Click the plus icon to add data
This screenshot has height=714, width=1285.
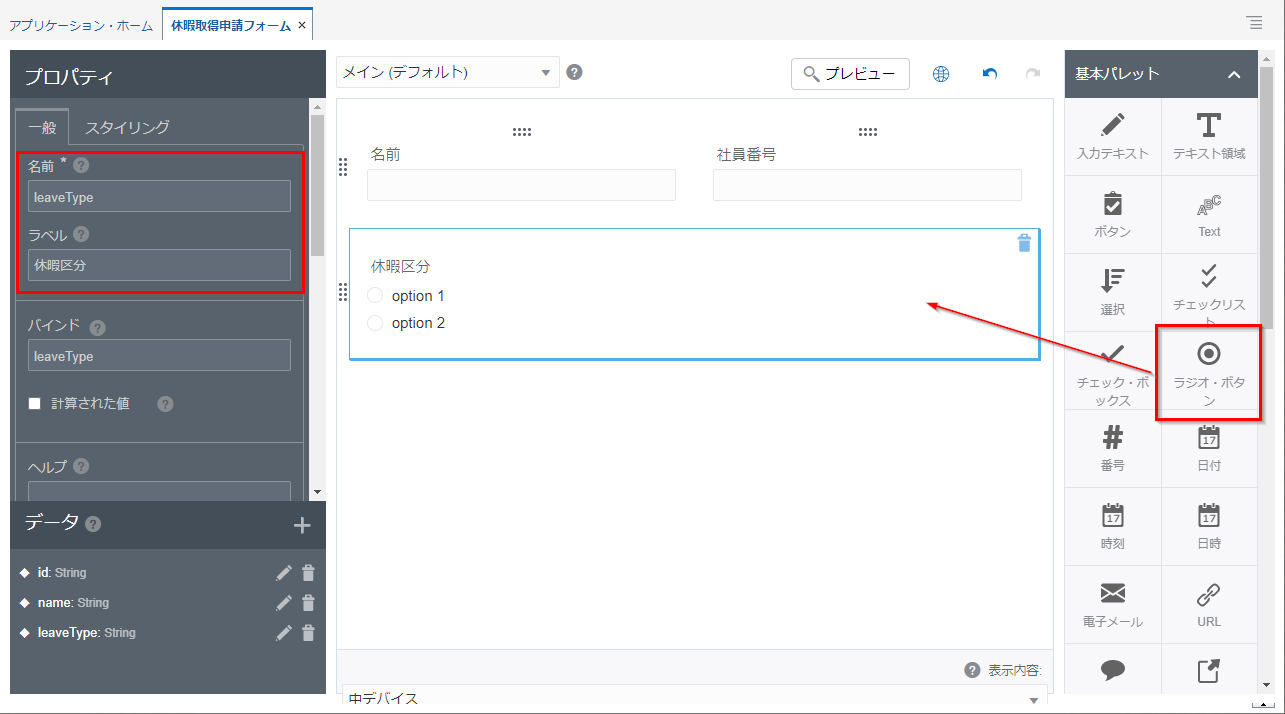(301, 525)
